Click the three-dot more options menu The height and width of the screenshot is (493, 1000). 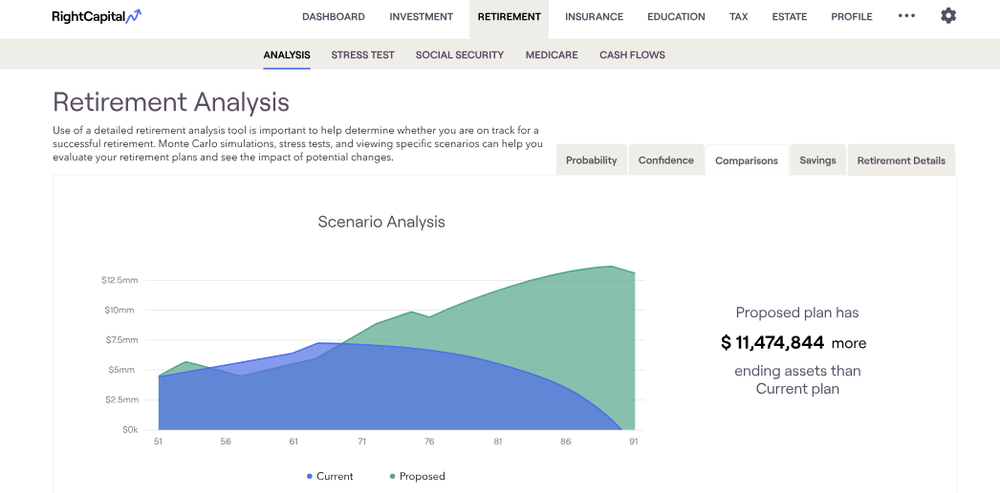[x=906, y=16]
